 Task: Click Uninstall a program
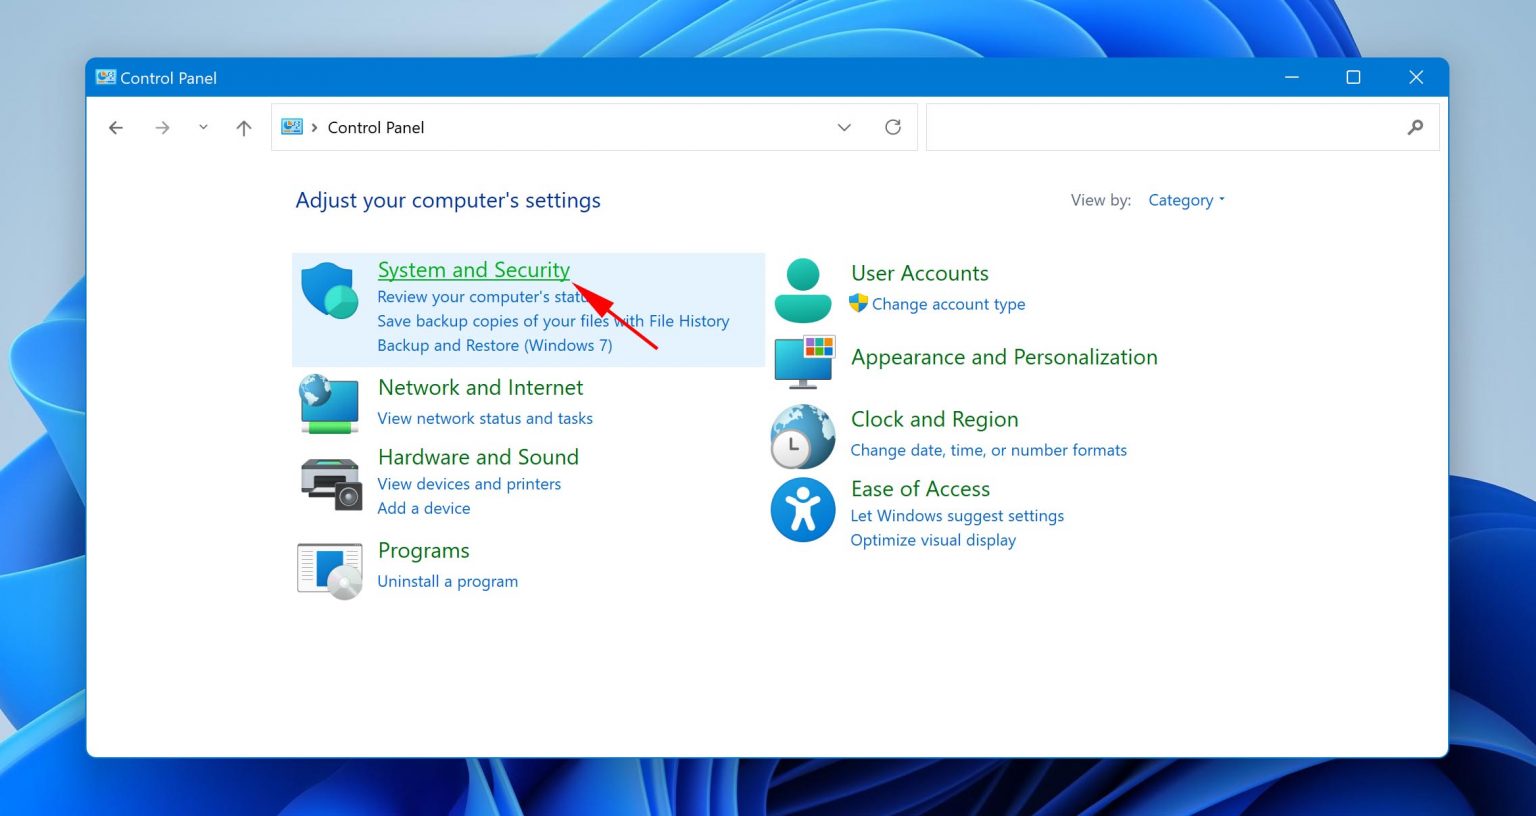coord(447,581)
